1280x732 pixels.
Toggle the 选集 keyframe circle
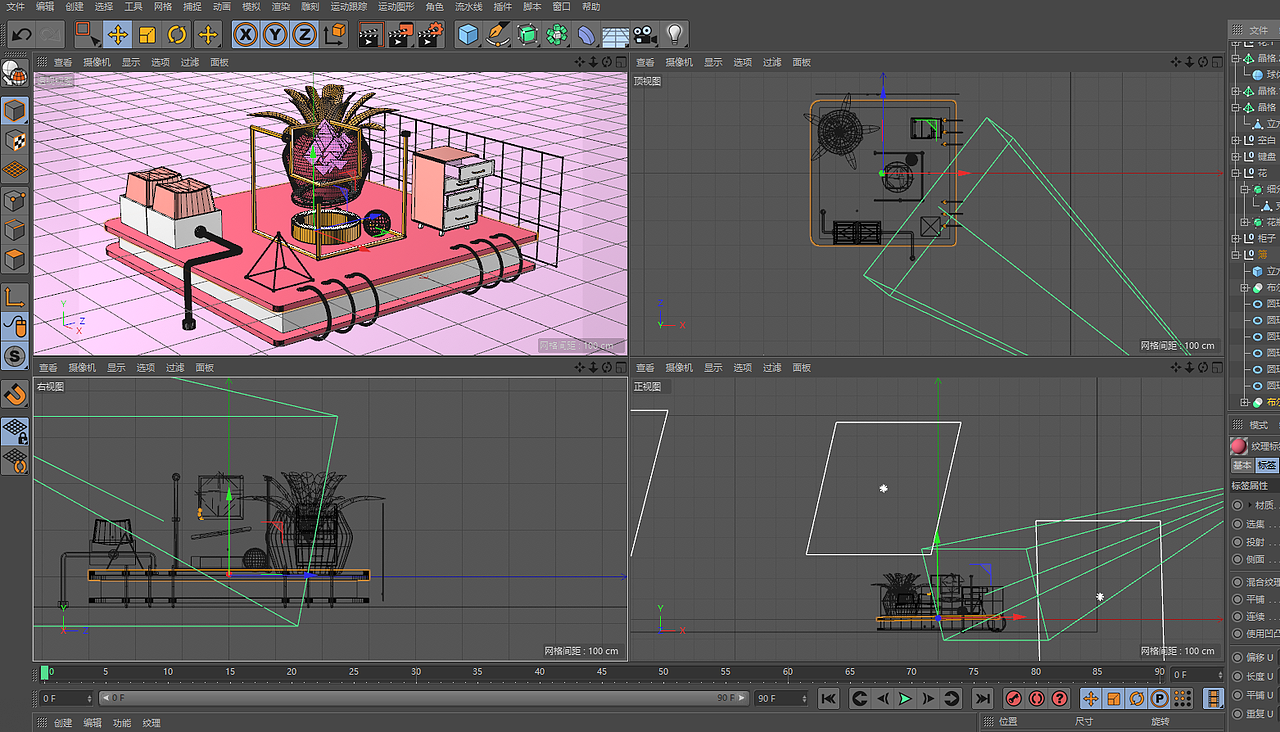(1238, 524)
